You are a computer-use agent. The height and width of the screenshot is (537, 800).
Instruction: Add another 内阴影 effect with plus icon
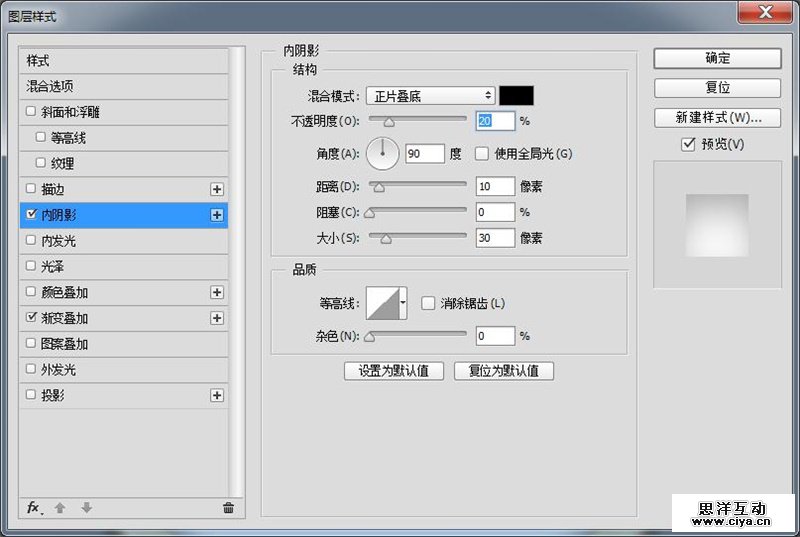pyautogui.click(x=217, y=215)
